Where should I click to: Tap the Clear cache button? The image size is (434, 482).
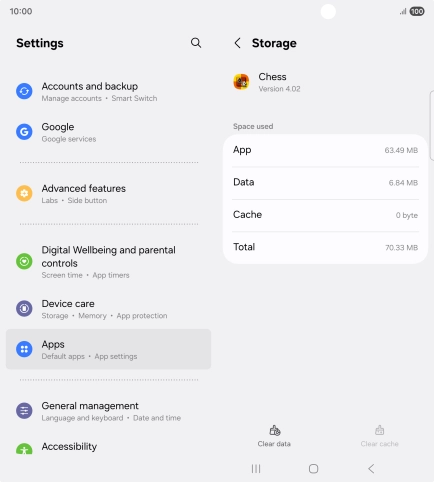tap(379, 436)
